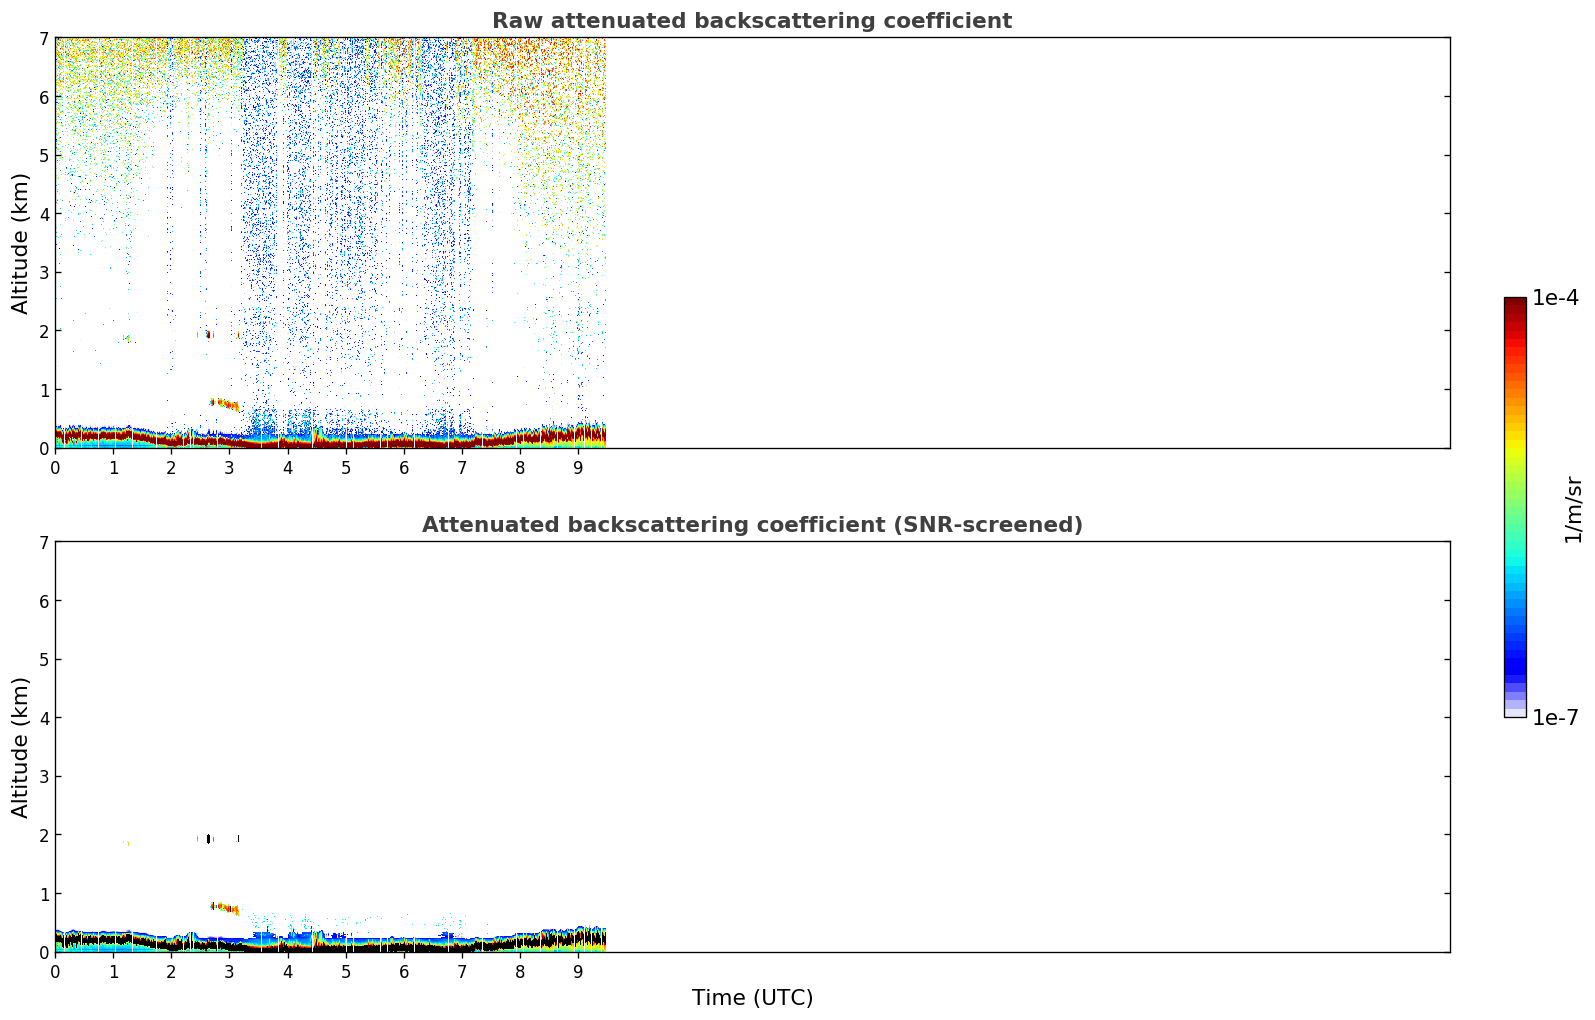
Task: Click time tick "5" on the raw plot
Action: [x=346, y=467]
